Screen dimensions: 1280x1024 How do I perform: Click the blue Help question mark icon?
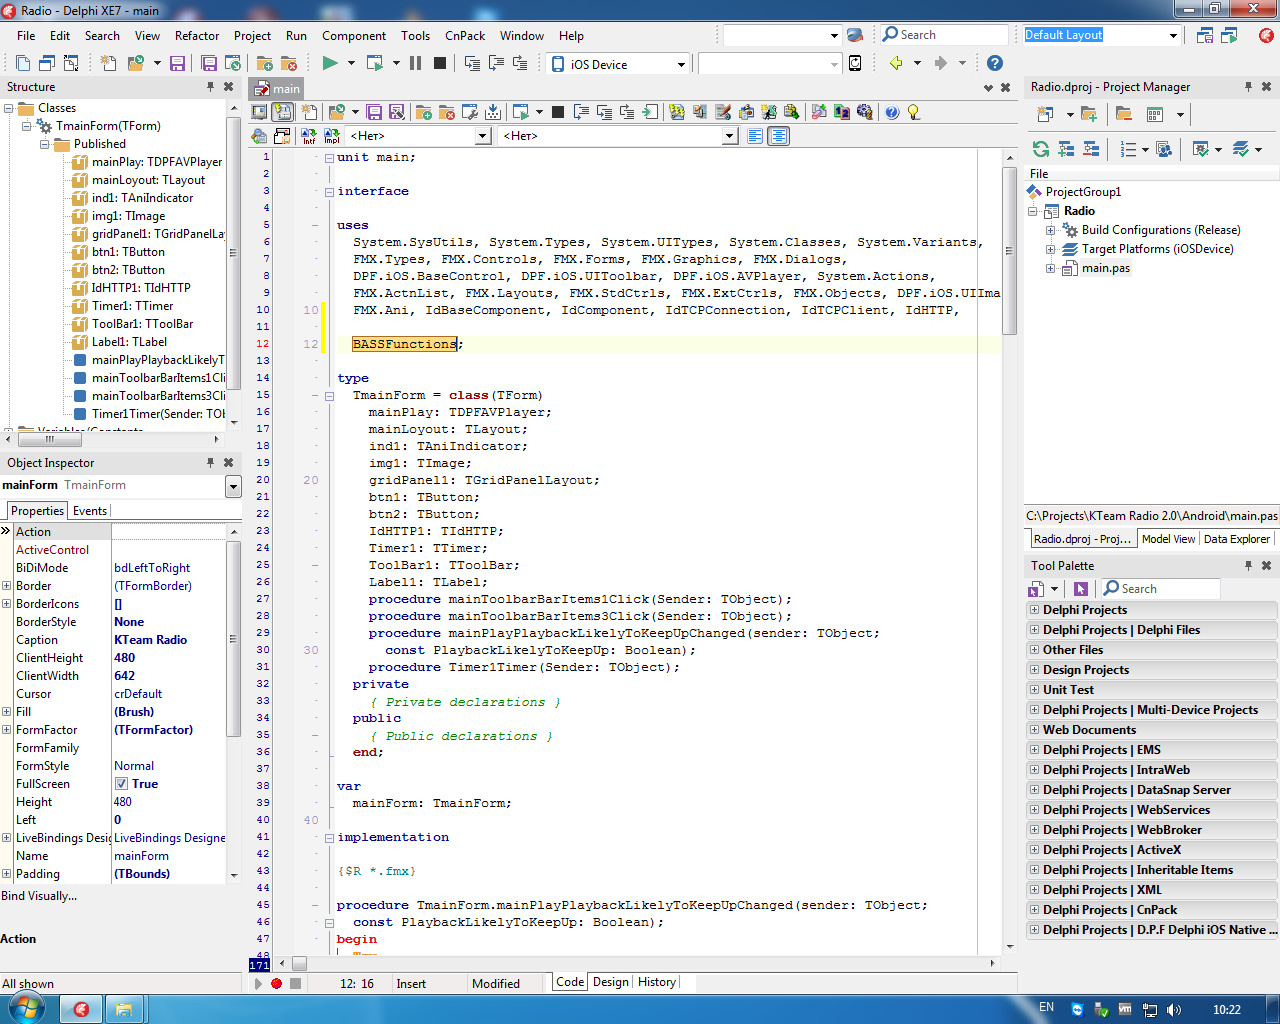coord(994,63)
